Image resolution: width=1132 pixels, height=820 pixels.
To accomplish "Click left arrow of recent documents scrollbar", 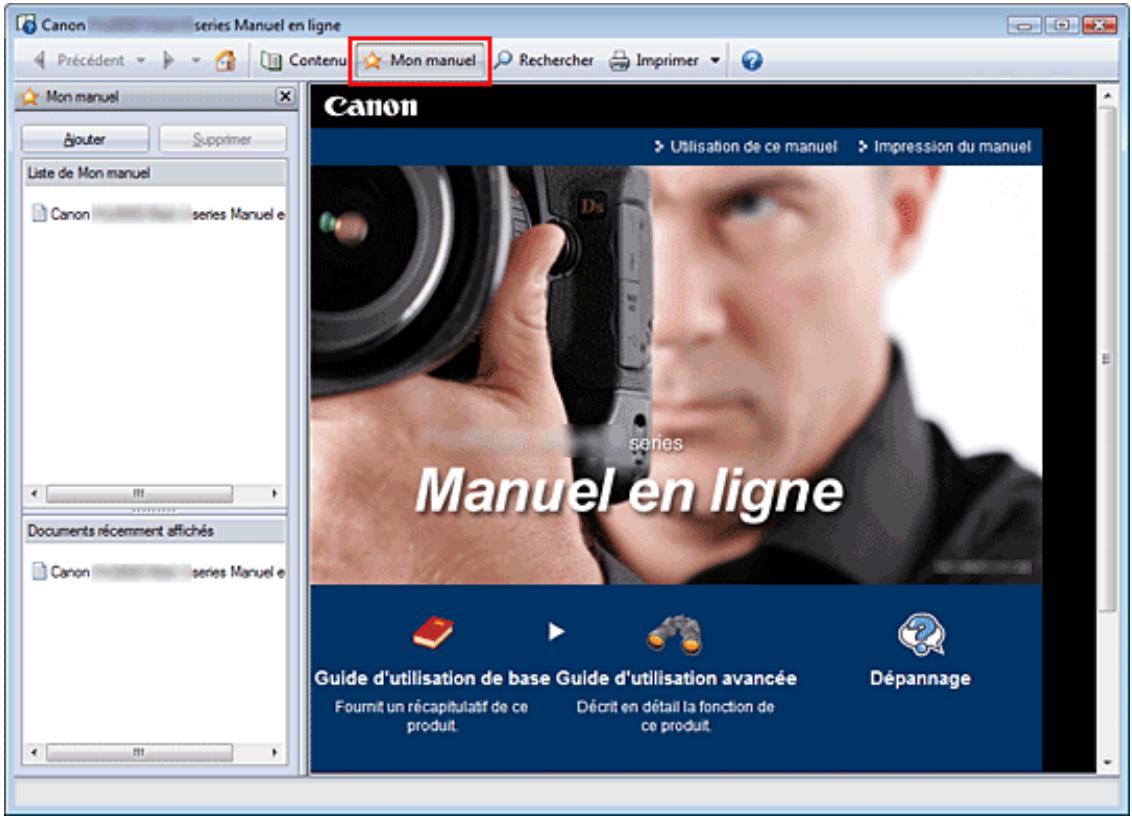I will point(34,753).
